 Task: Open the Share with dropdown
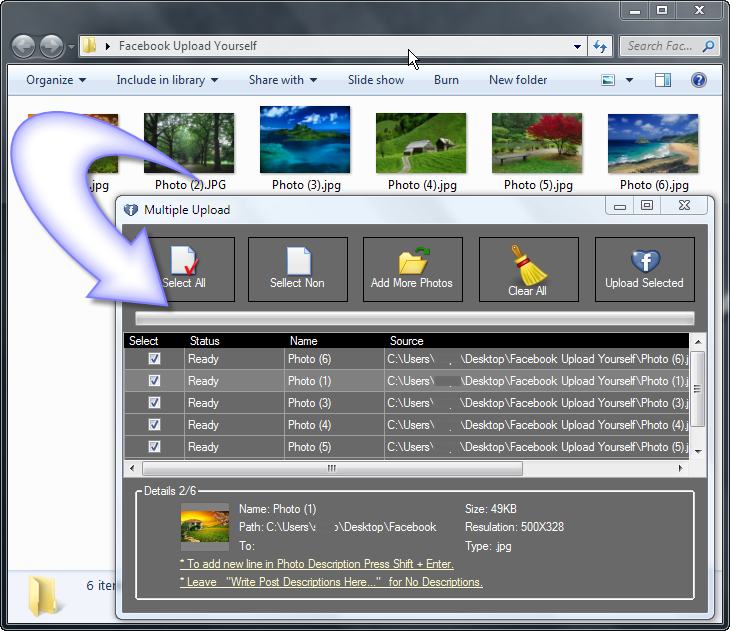(283, 80)
